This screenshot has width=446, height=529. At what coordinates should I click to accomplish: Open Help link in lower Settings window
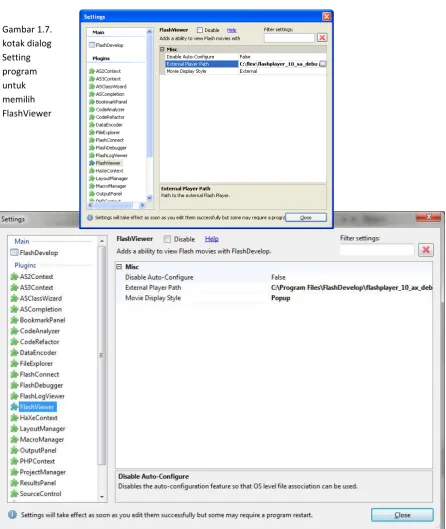click(212, 239)
